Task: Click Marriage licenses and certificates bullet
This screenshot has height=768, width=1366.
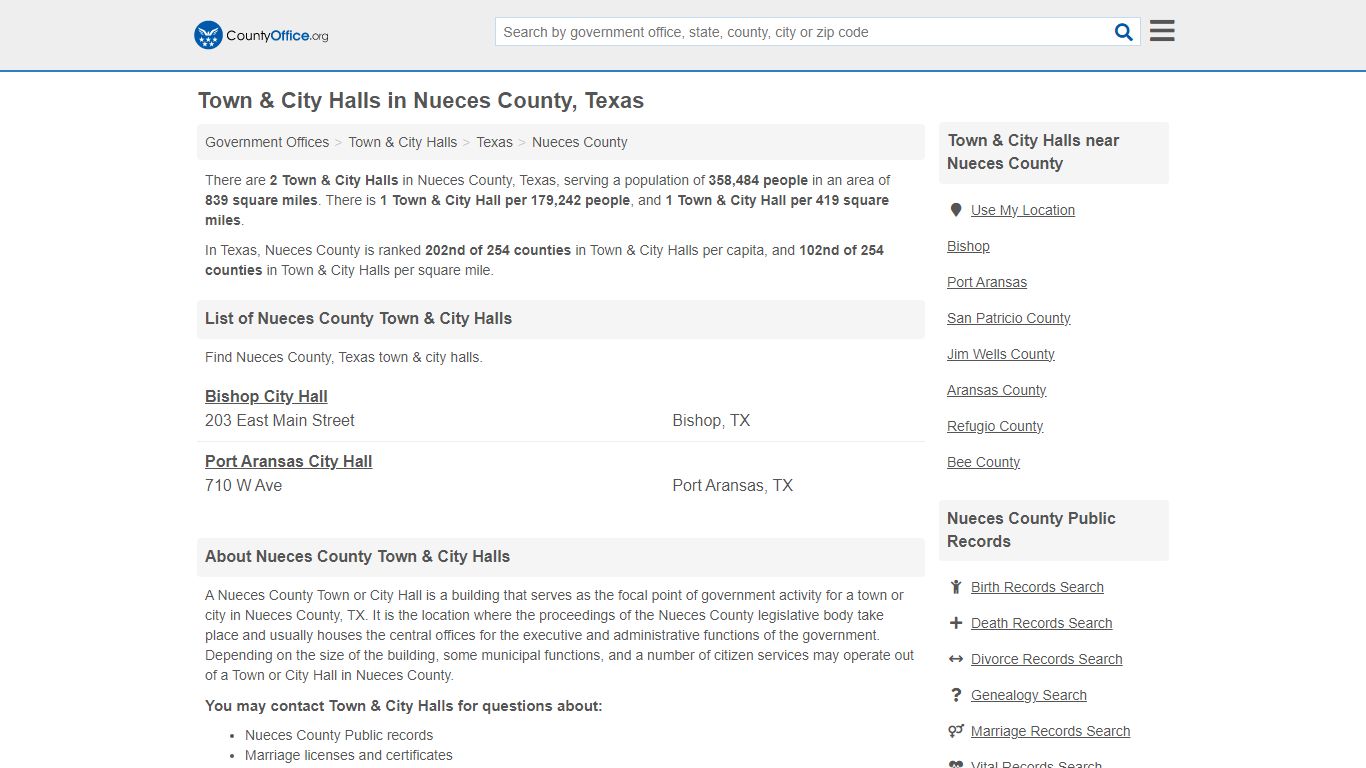Action: 348,755
